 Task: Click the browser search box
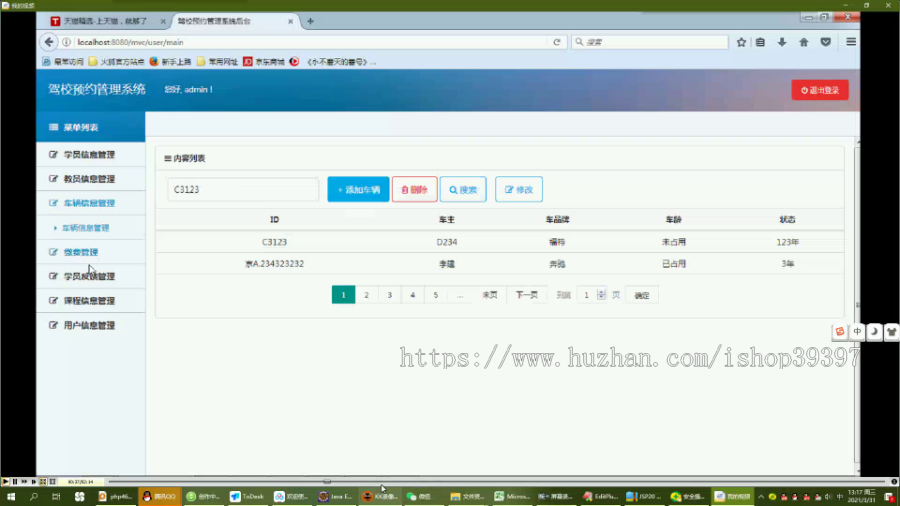point(650,42)
